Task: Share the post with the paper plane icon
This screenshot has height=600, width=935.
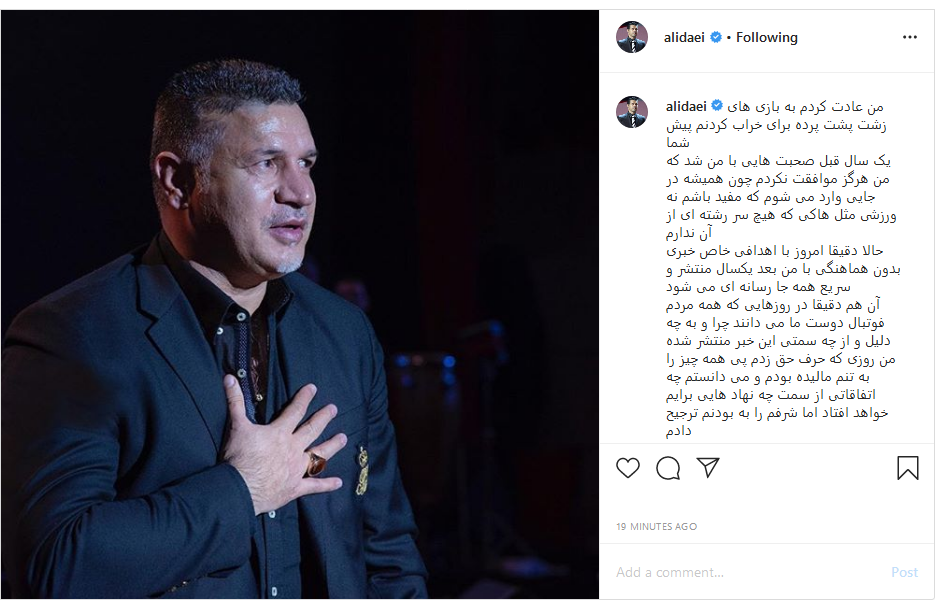Action: [708, 468]
